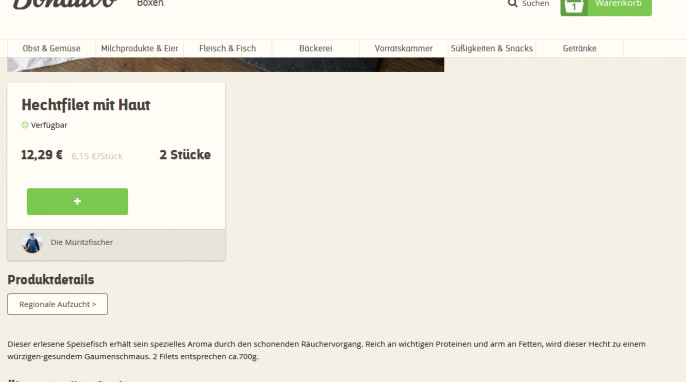This screenshot has width=686, height=382.
Task: Open the Fleisch & Fisch category
Action: tap(228, 48)
